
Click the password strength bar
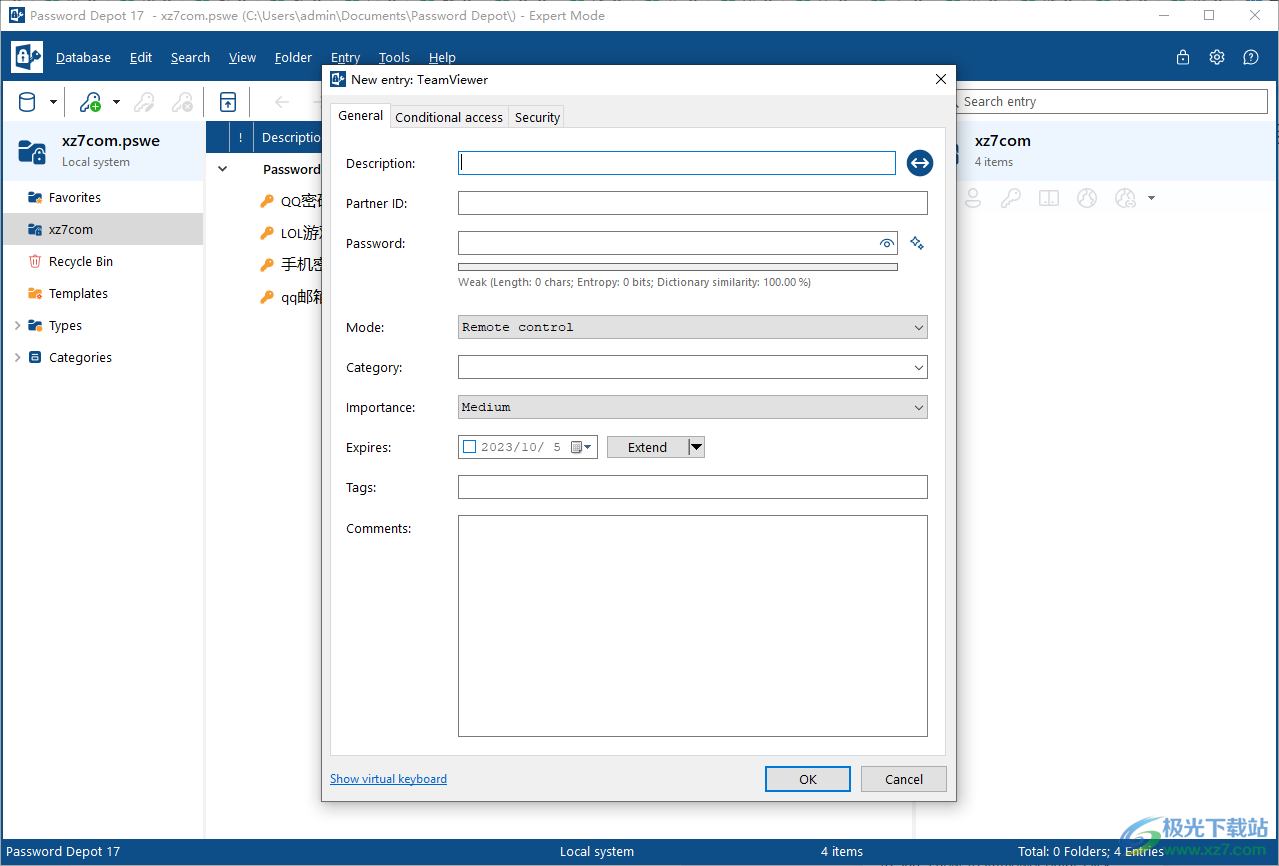(678, 267)
